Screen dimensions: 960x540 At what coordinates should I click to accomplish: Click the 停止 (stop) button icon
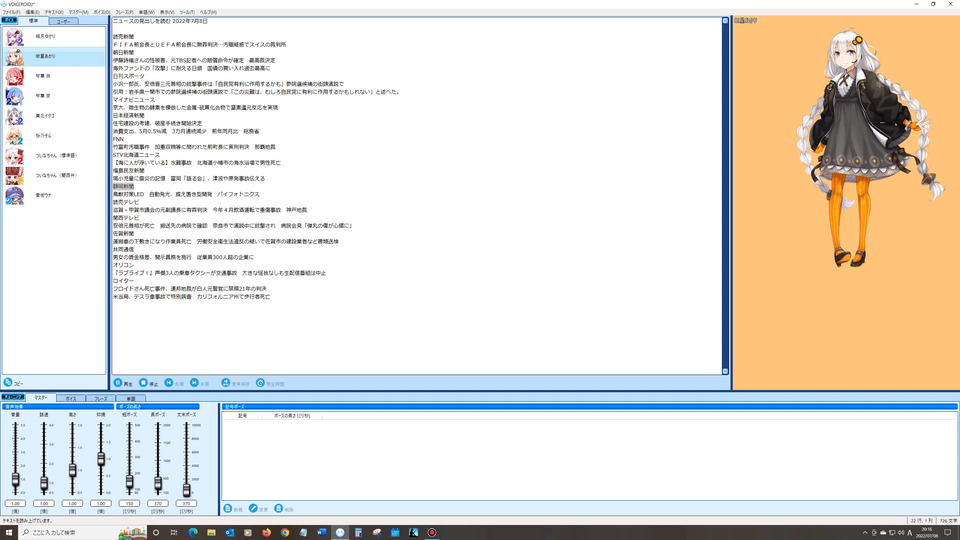[143, 383]
